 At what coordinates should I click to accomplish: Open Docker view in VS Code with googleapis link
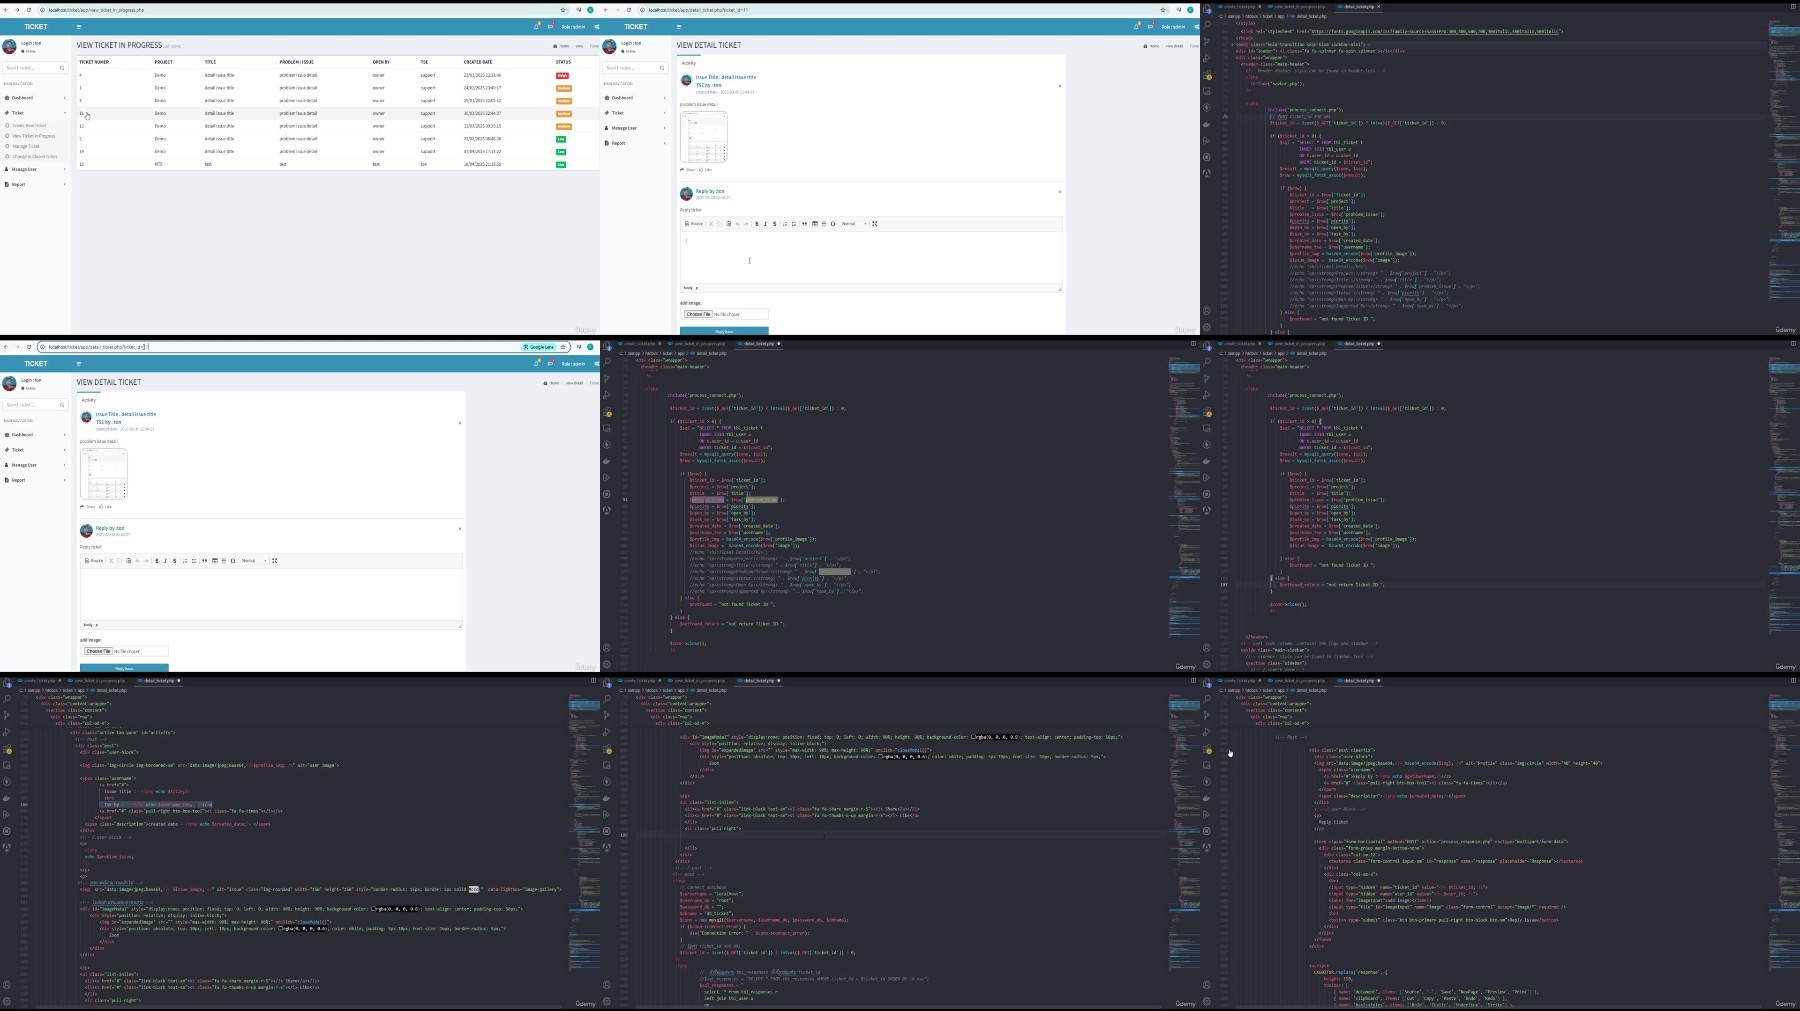(x=1207, y=124)
